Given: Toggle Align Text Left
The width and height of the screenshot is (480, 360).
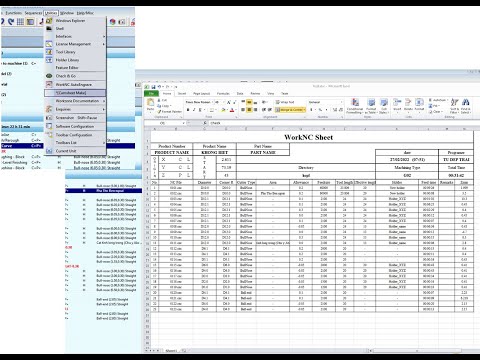Looking at the screenshot, I should click(x=243, y=110).
